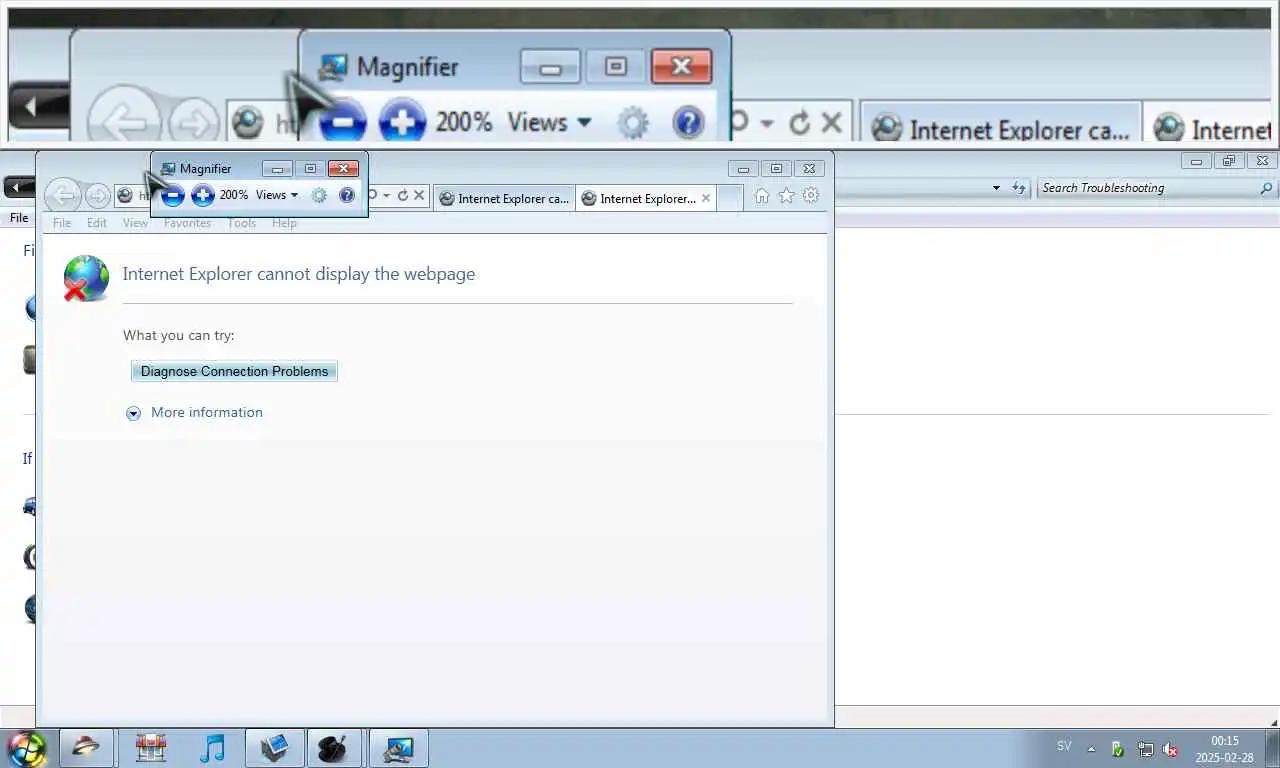Click the music note taskbar icon
The height and width of the screenshot is (768, 1280).
coord(212,748)
